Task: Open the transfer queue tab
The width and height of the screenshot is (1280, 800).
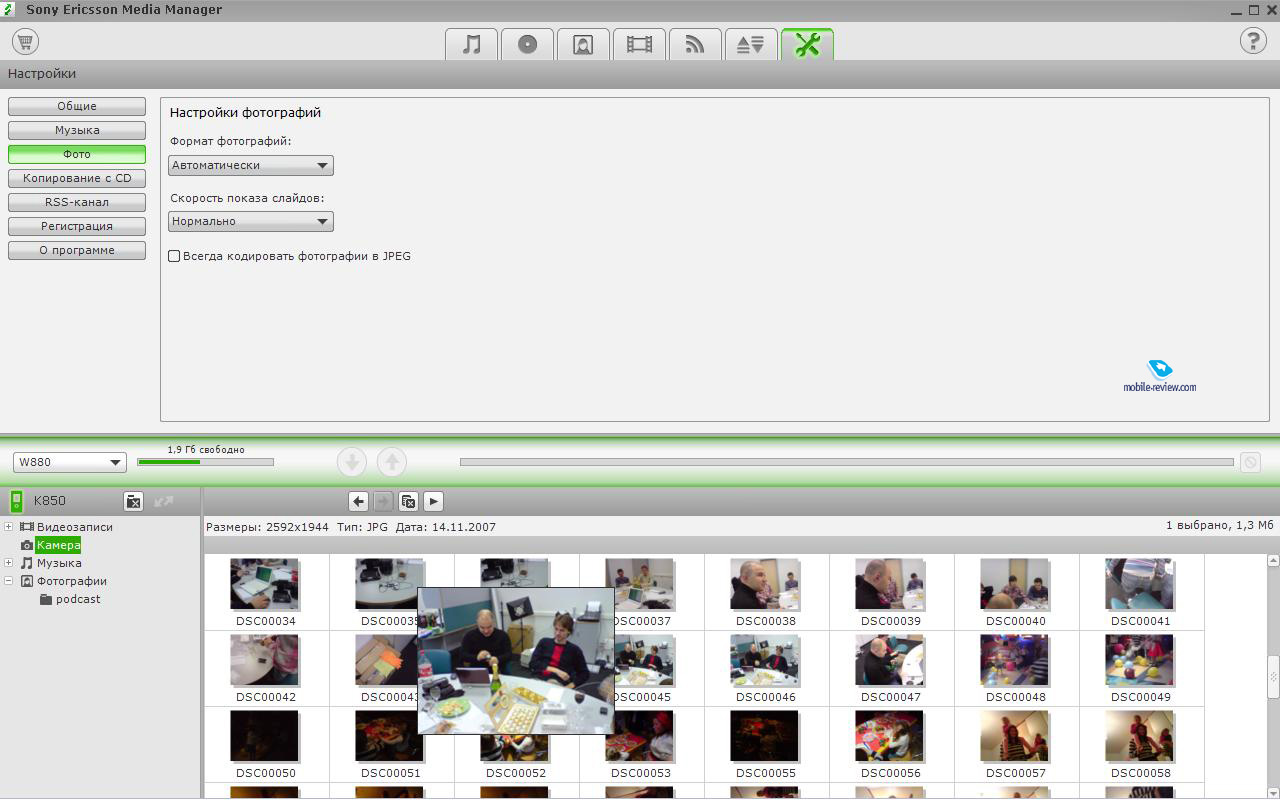Action: (x=751, y=44)
